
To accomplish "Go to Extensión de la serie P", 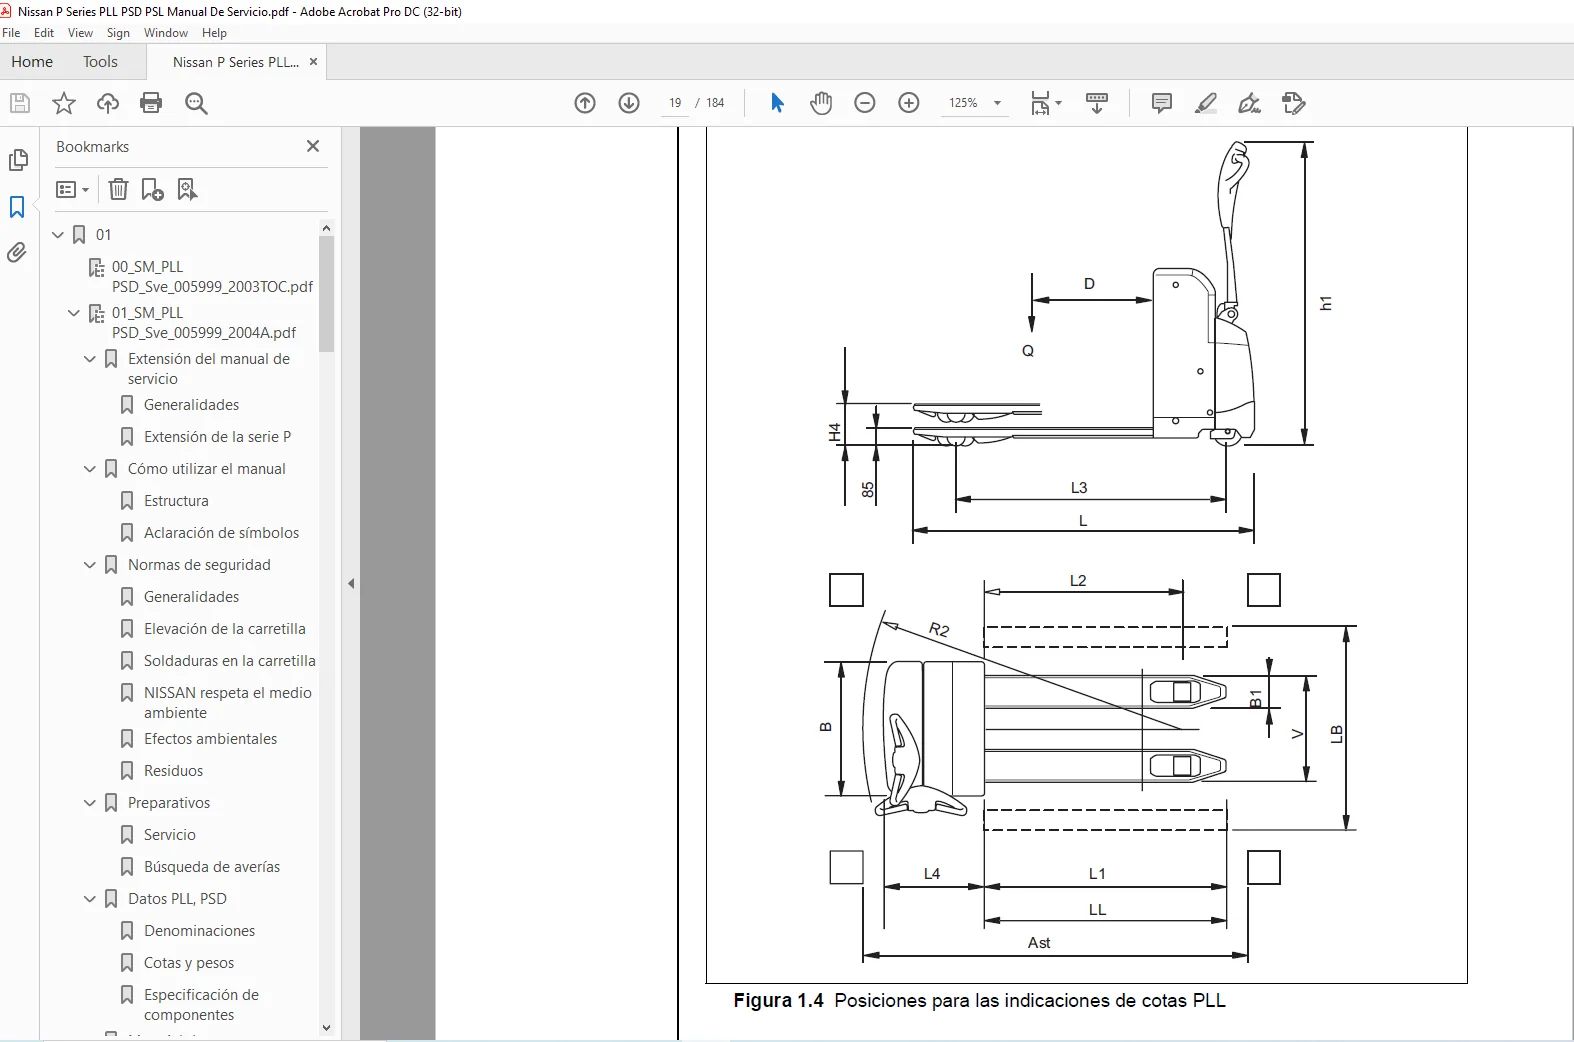I will coord(217,437).
